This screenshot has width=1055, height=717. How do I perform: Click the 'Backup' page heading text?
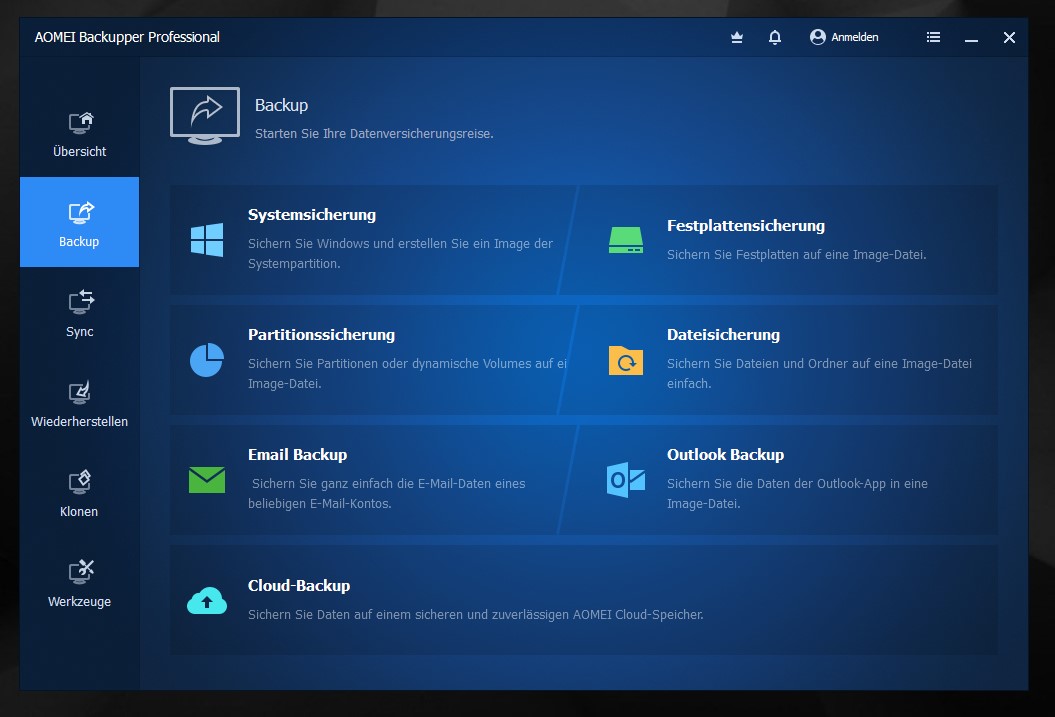click(x=281, y=106)
